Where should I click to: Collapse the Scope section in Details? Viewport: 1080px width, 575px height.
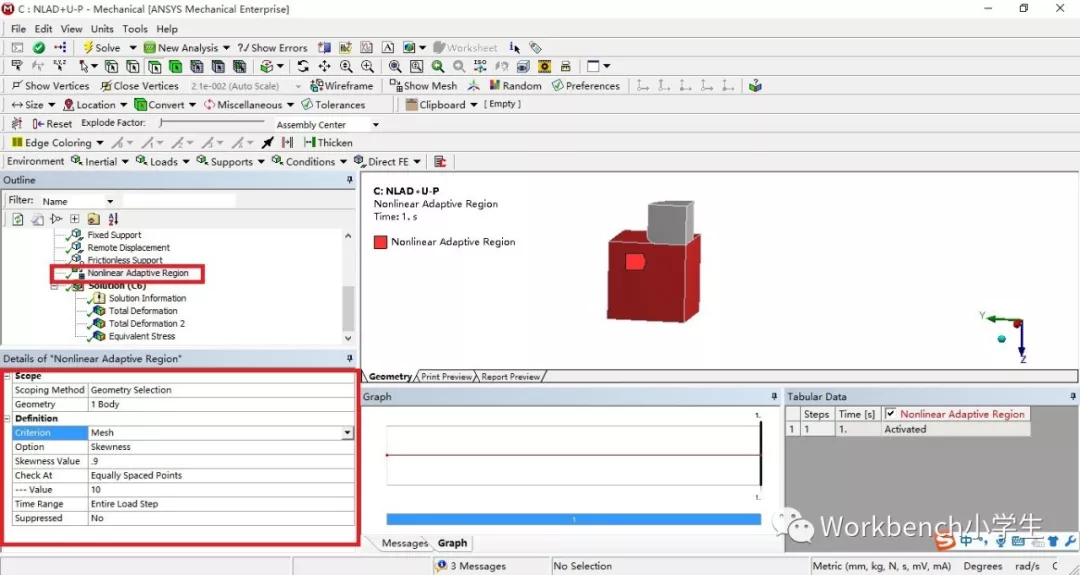tap(8, 376)
